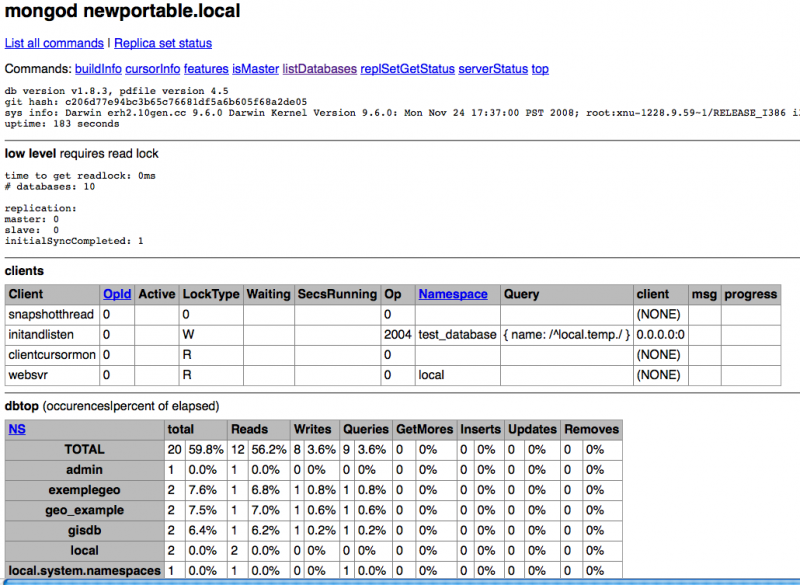
Task: Click the local.temp query cell
Action: 567,334
